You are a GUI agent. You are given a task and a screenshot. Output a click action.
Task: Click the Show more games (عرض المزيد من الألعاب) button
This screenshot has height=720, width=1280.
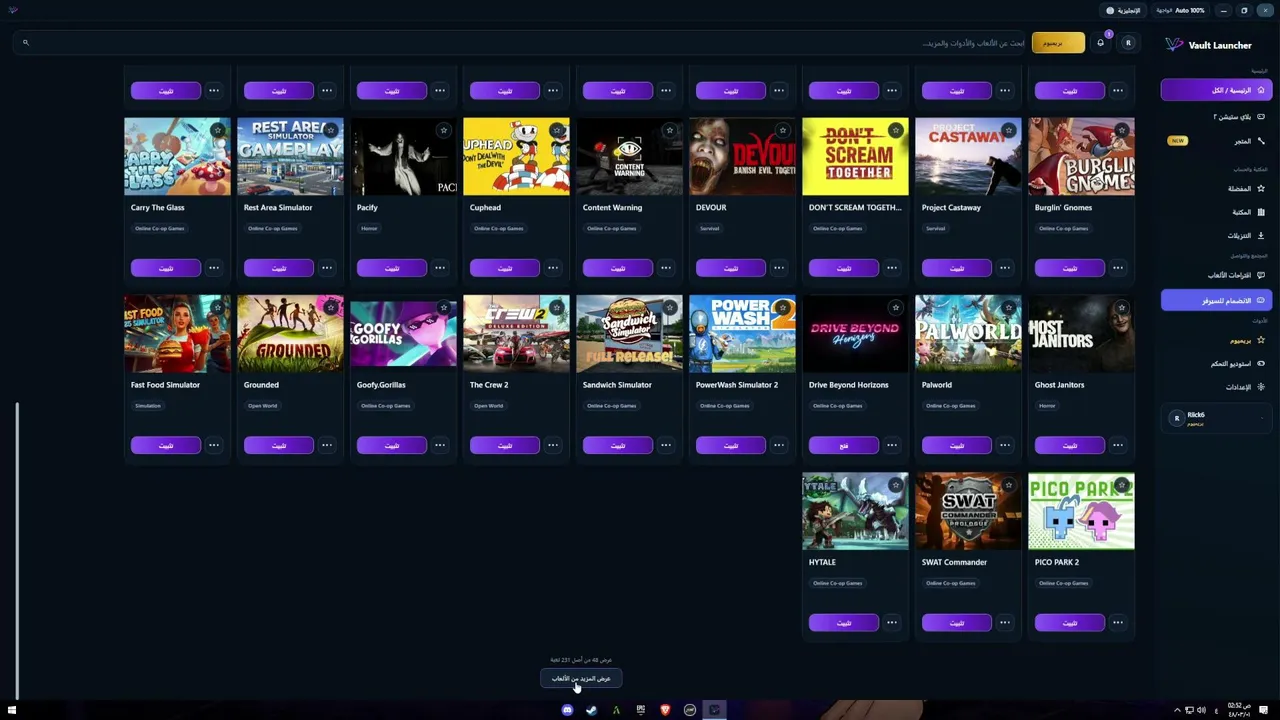(x=581, y=678)
